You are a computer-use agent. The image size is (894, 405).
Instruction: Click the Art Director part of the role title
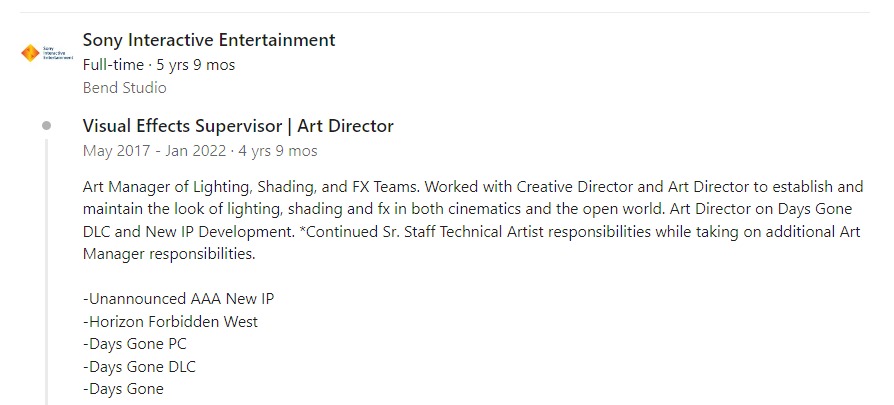pos(345,125)
